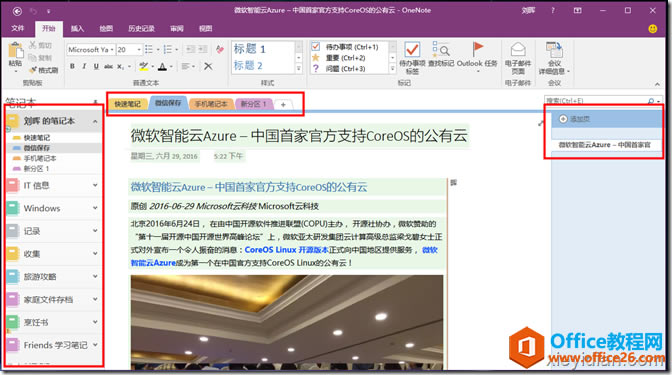Apply bold formatting with the B icon

72,66
